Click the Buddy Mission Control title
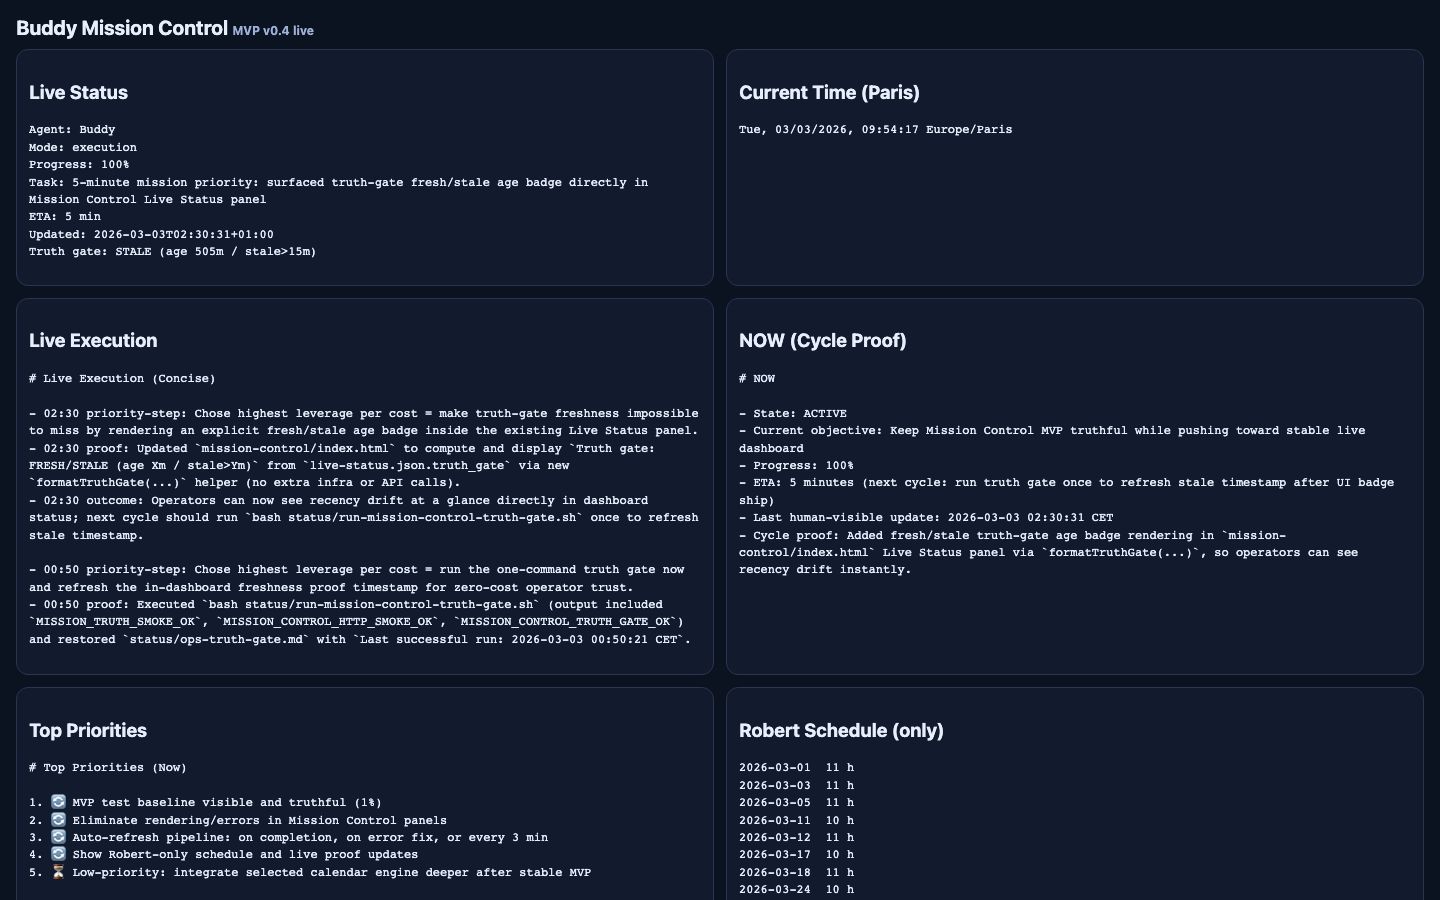 pyautogui.click(x=122, y=28)
